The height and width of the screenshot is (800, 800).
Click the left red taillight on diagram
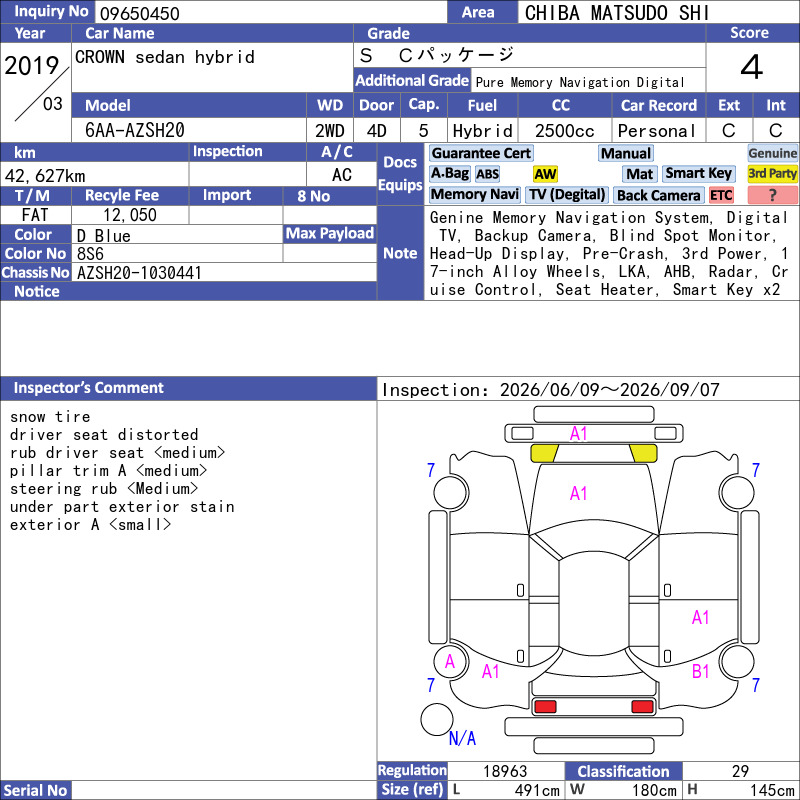point(545,706)
